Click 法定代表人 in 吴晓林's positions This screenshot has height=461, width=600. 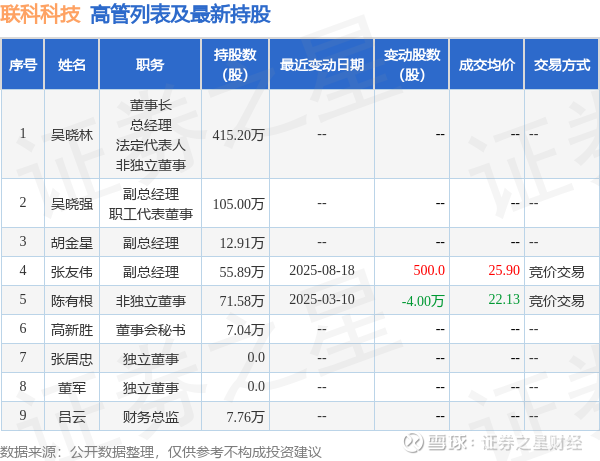coord(150,145)
